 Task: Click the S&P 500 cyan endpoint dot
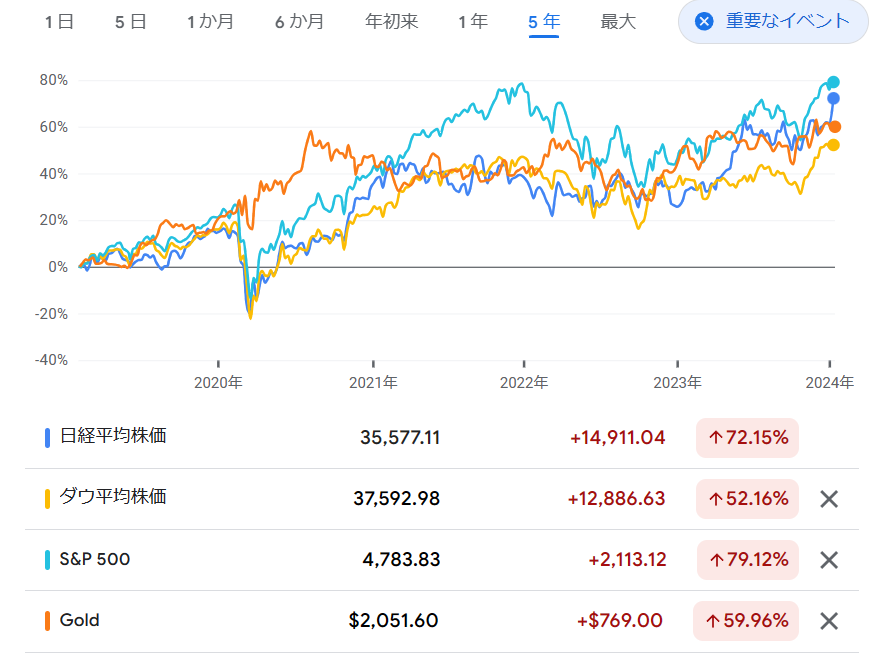click(833, 82)
